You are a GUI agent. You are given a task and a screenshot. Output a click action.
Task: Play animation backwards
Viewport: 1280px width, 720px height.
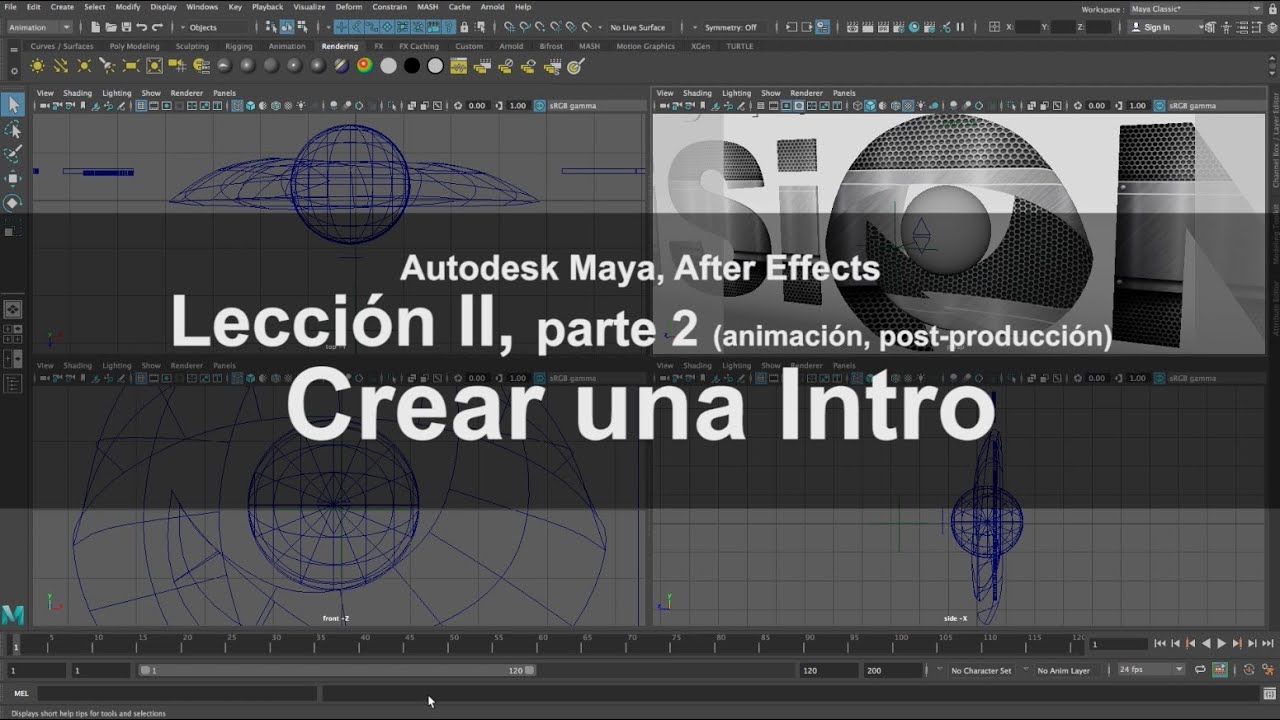coord(1206,644)
